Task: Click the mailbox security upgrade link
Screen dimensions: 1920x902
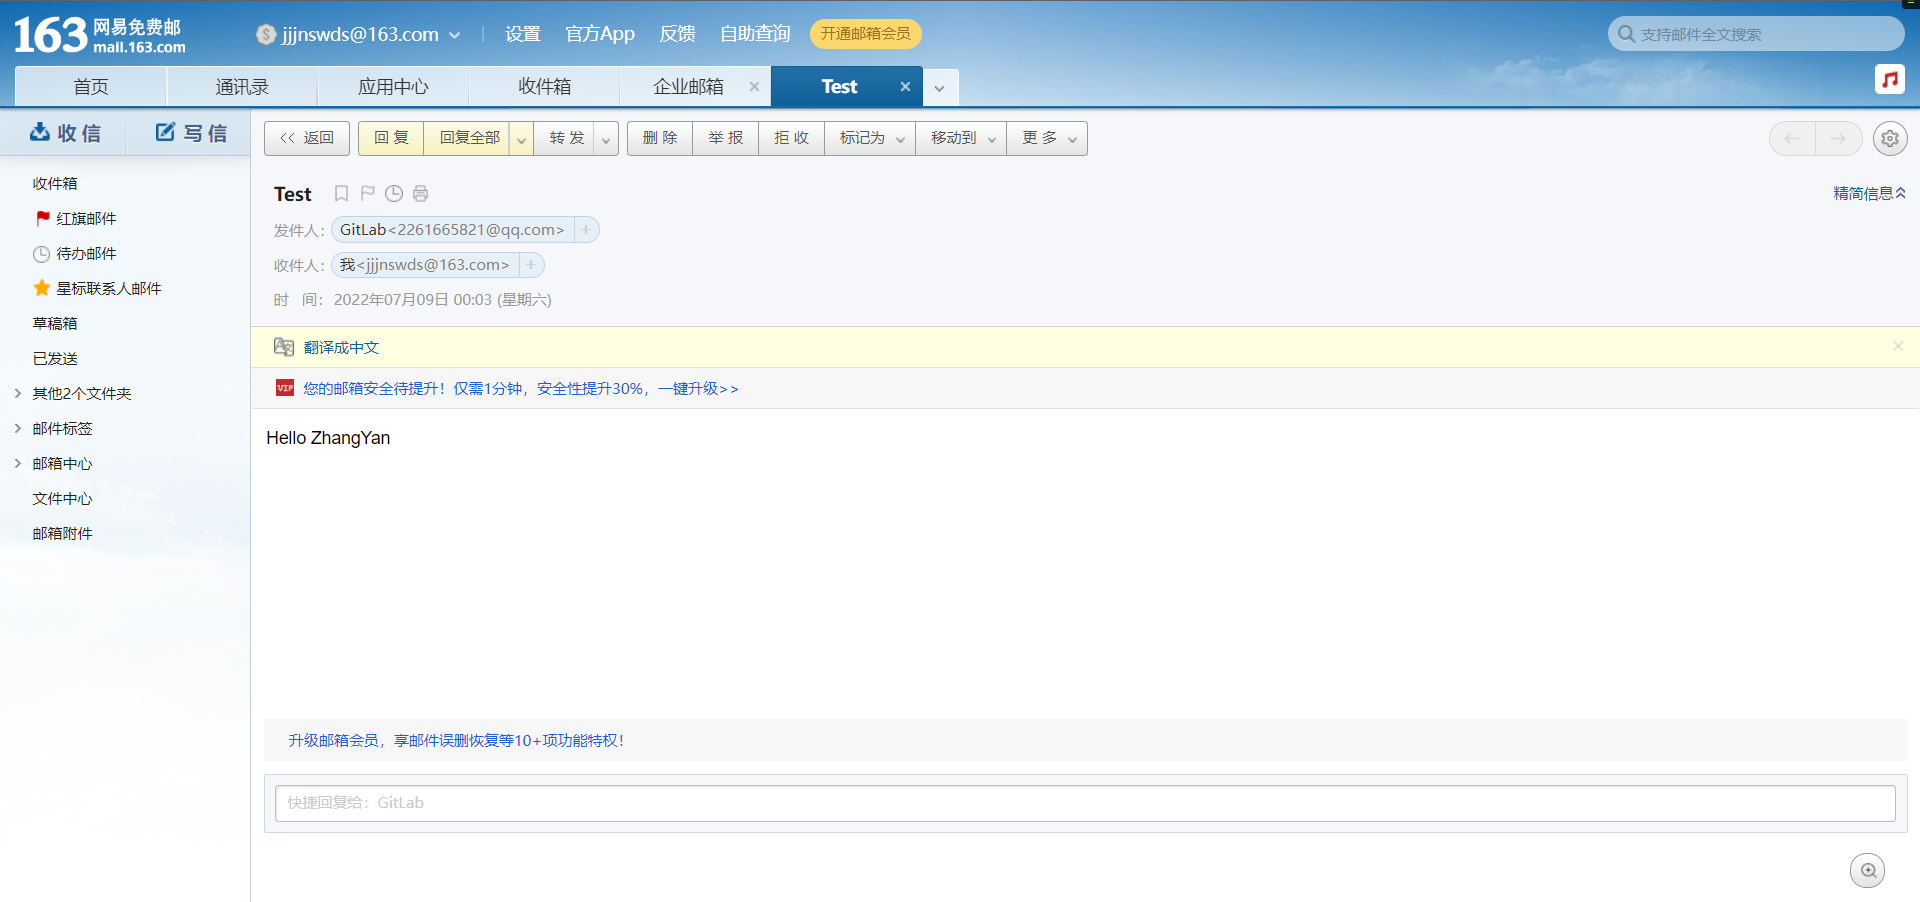Action: [520, 388]
